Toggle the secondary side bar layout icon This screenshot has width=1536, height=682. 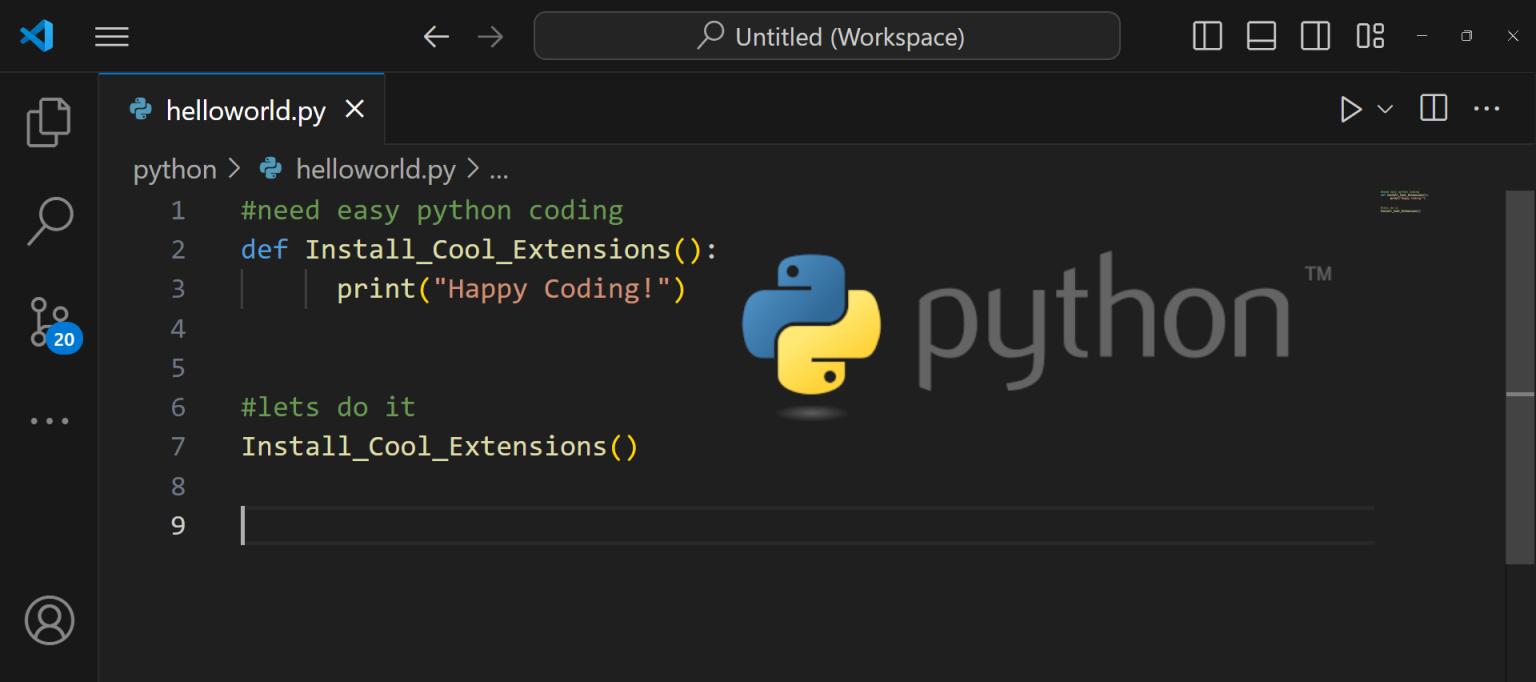pyautogui.click(x=1315, y=36)
